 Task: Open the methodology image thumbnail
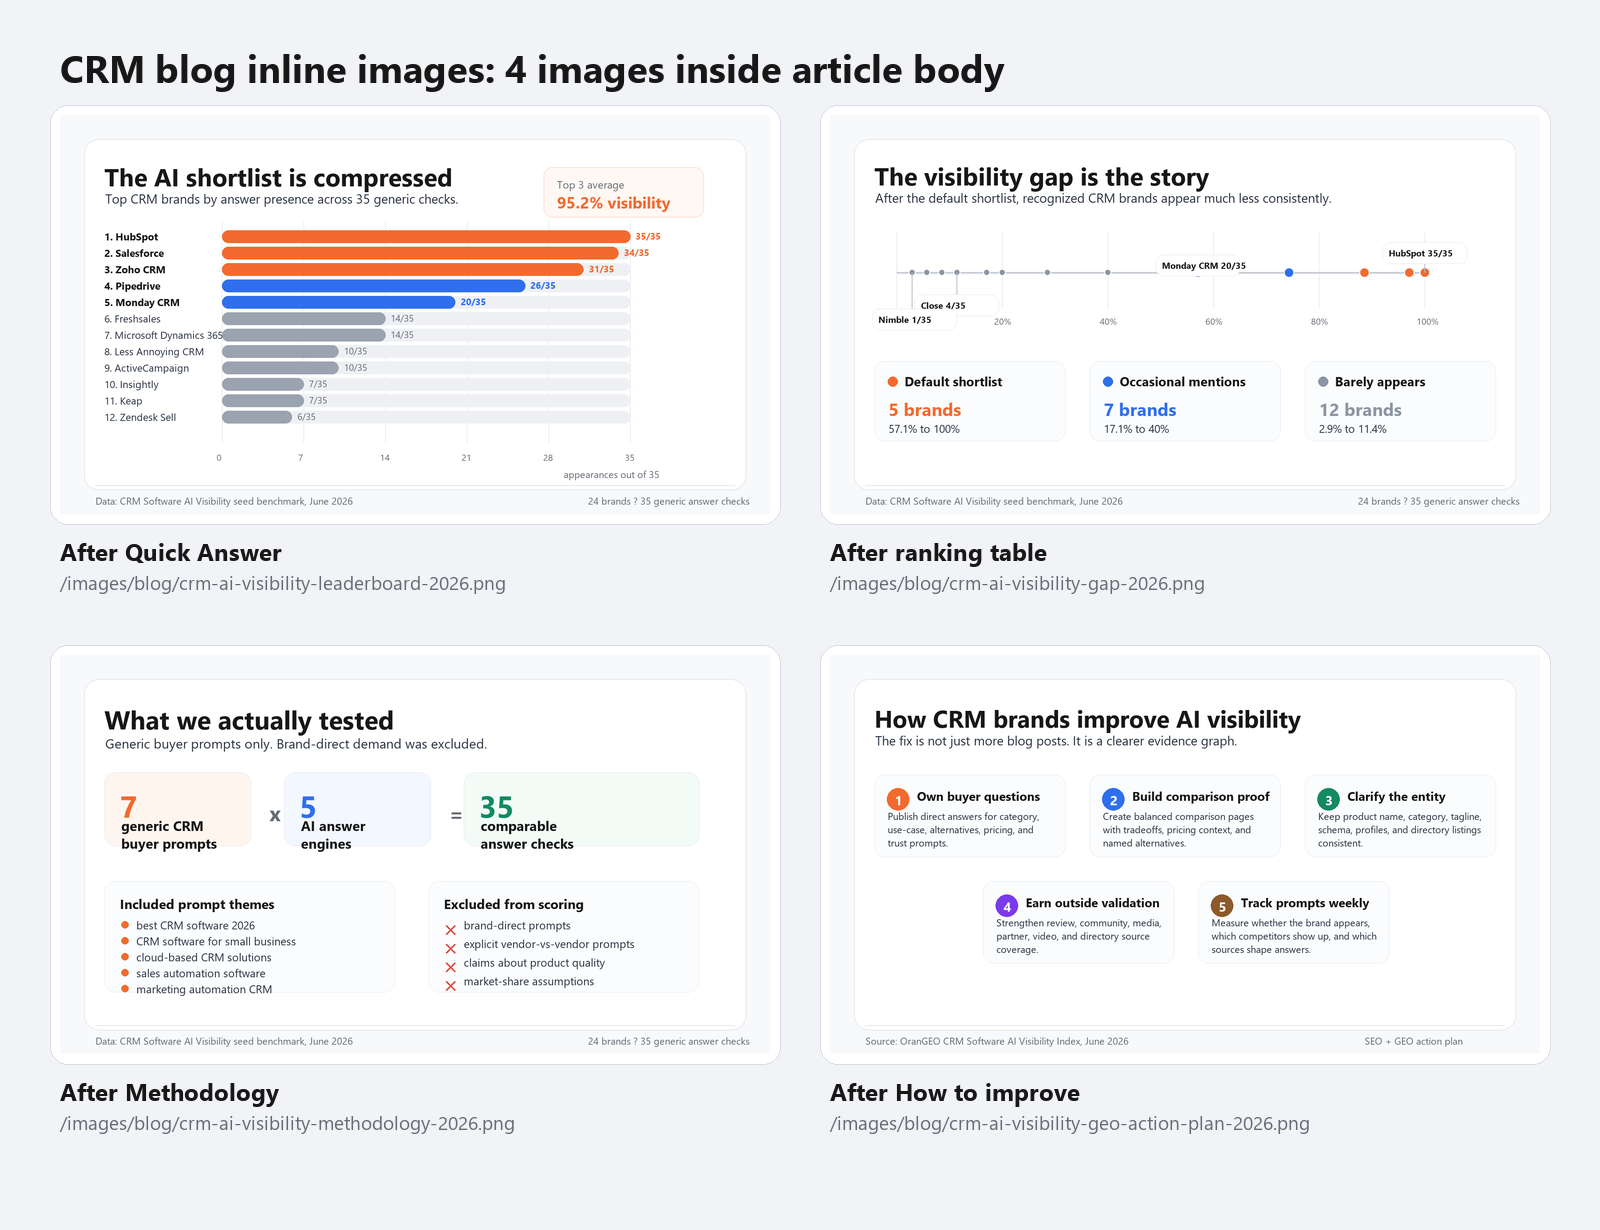[x=415, y=854]
